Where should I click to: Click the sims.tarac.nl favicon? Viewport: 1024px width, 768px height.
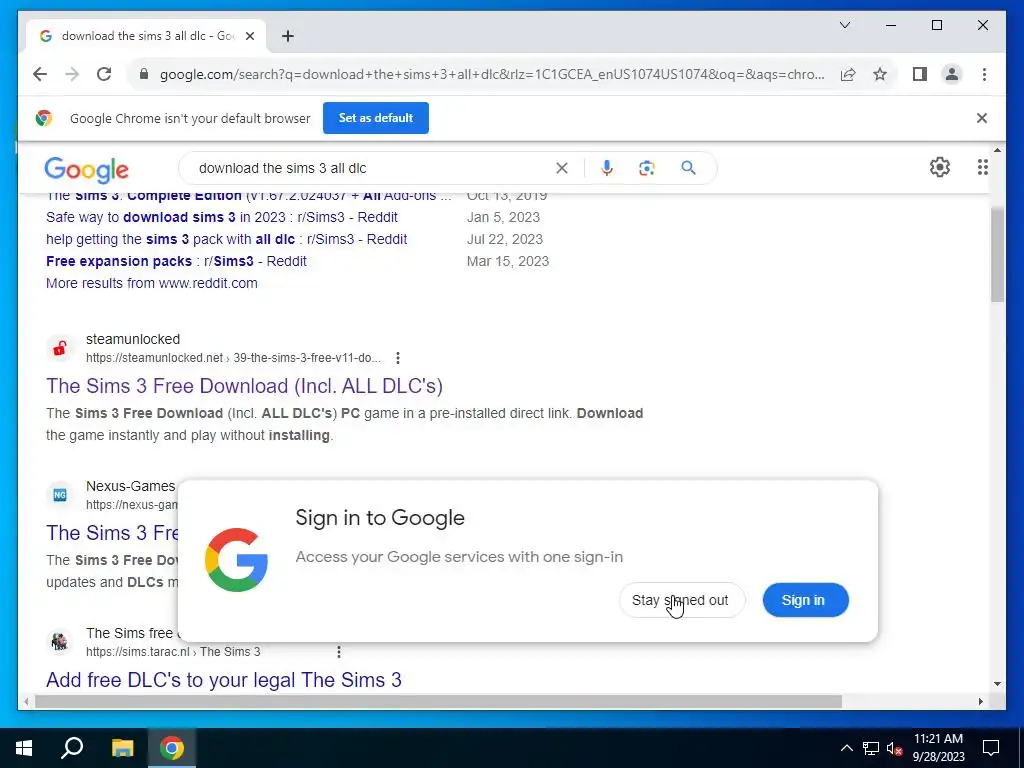(x=60, y=642)
